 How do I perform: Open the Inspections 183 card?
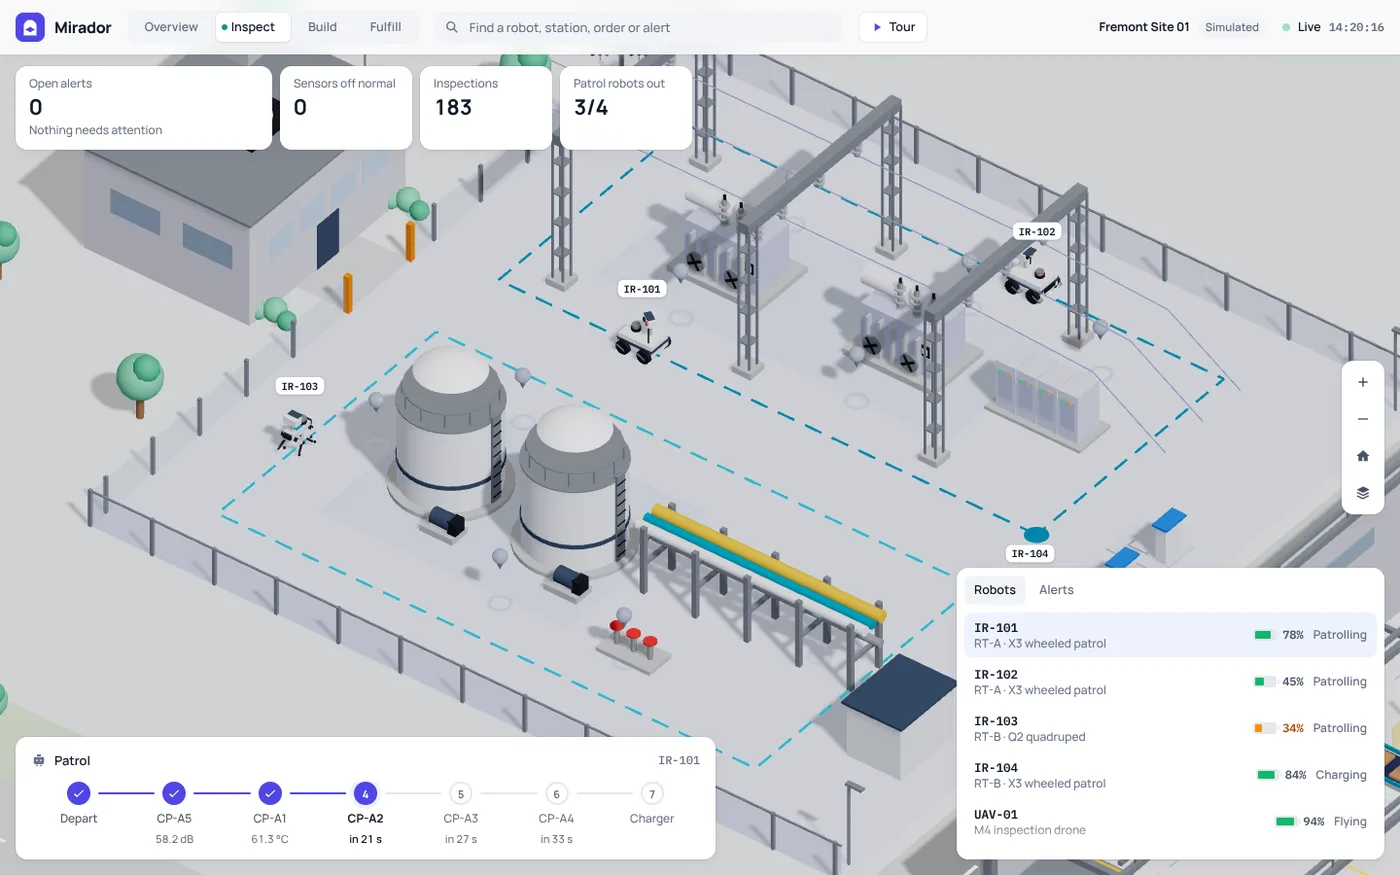point(486,108)
